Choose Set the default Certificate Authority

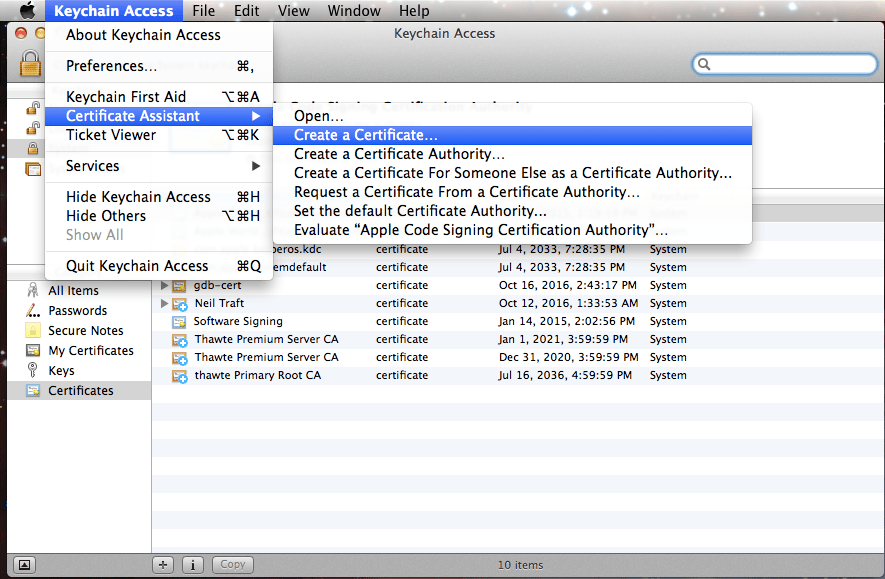click(512, 211)
